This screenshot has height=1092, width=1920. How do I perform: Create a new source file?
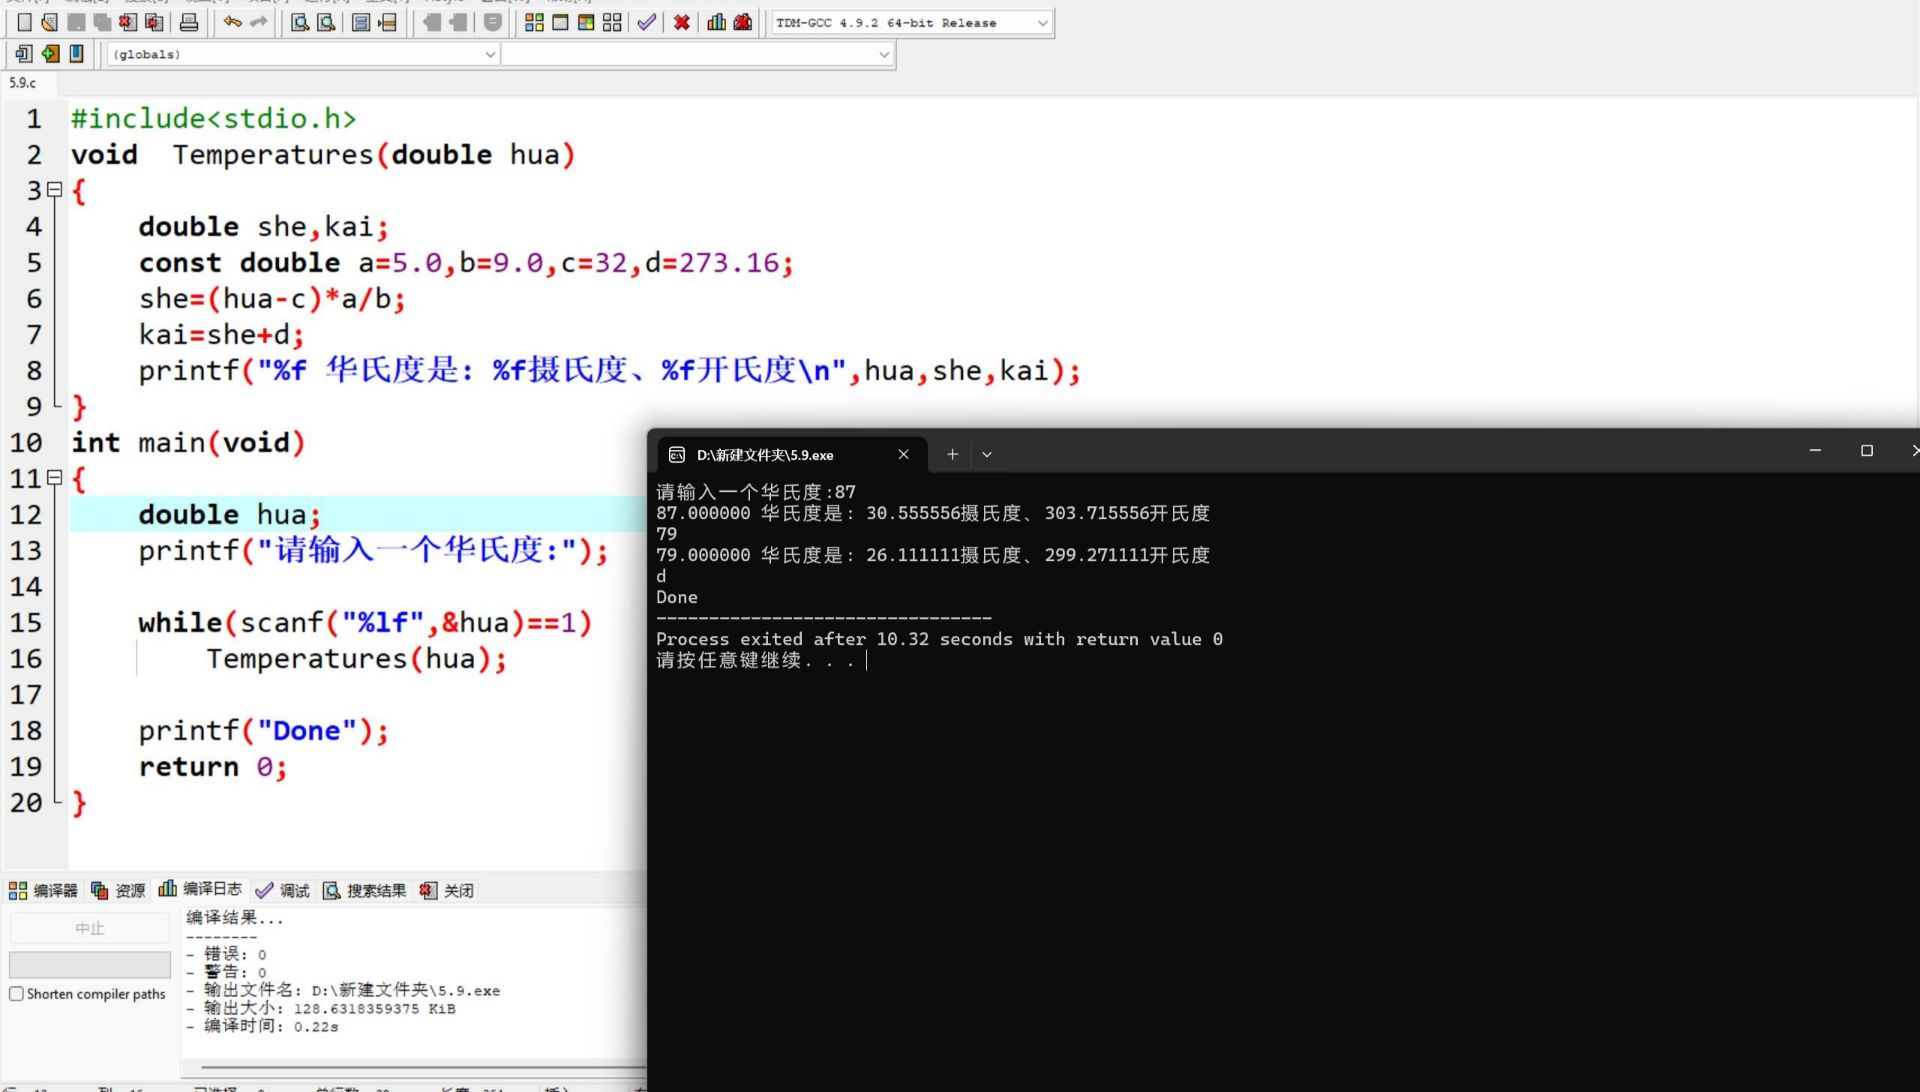[x=24, y=22]
